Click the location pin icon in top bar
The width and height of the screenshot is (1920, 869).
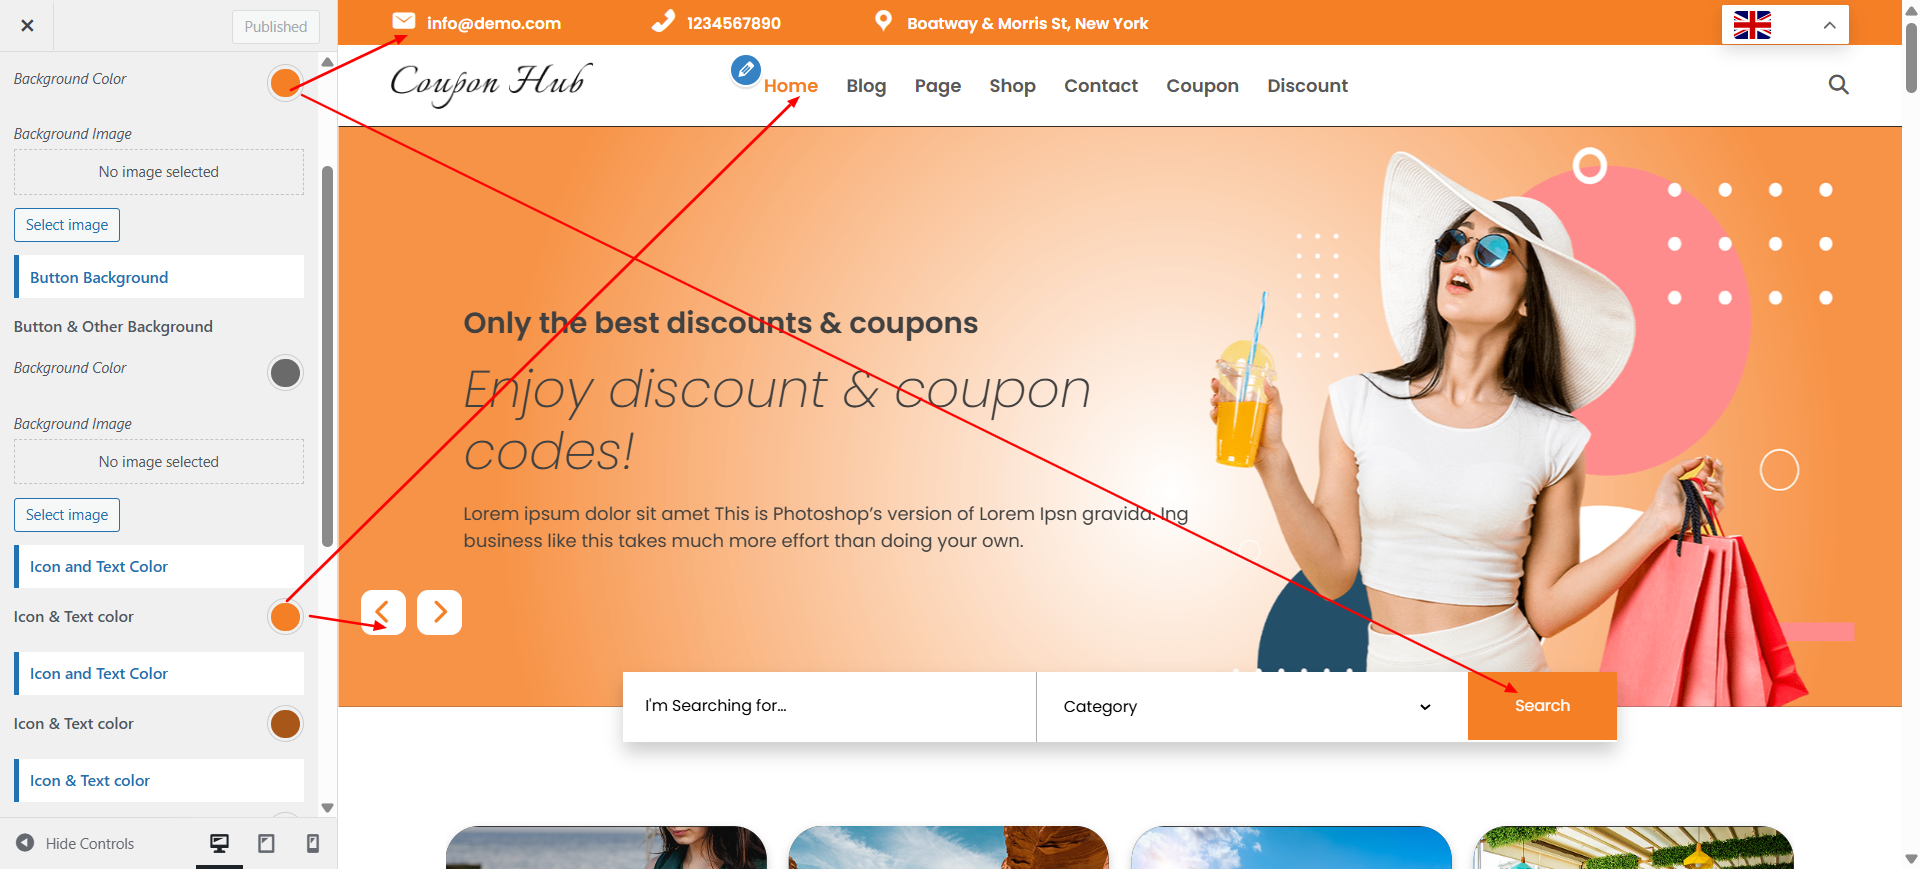pos(883,21)
